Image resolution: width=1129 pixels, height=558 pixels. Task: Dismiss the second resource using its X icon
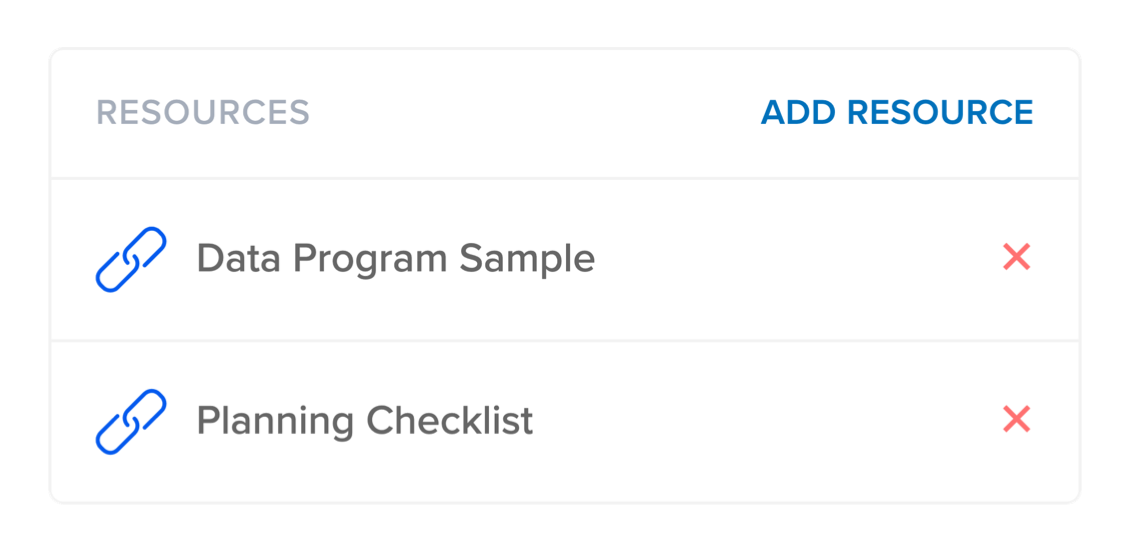(1016, 420)
